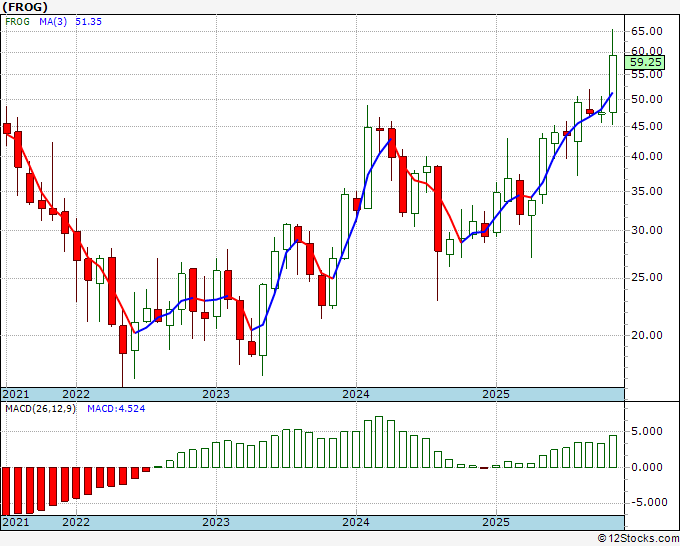Image resolution: width=680 pixels, height=546 pixels.
Task: Click 2024 on the MACD timeline
Action: pos(356,522)
